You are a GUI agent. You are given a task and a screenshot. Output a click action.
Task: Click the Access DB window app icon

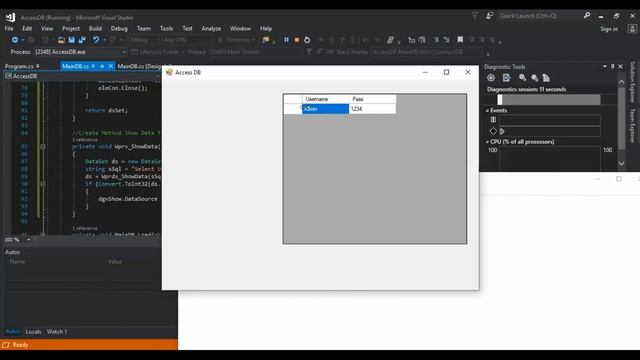click(x=169, y=72)
